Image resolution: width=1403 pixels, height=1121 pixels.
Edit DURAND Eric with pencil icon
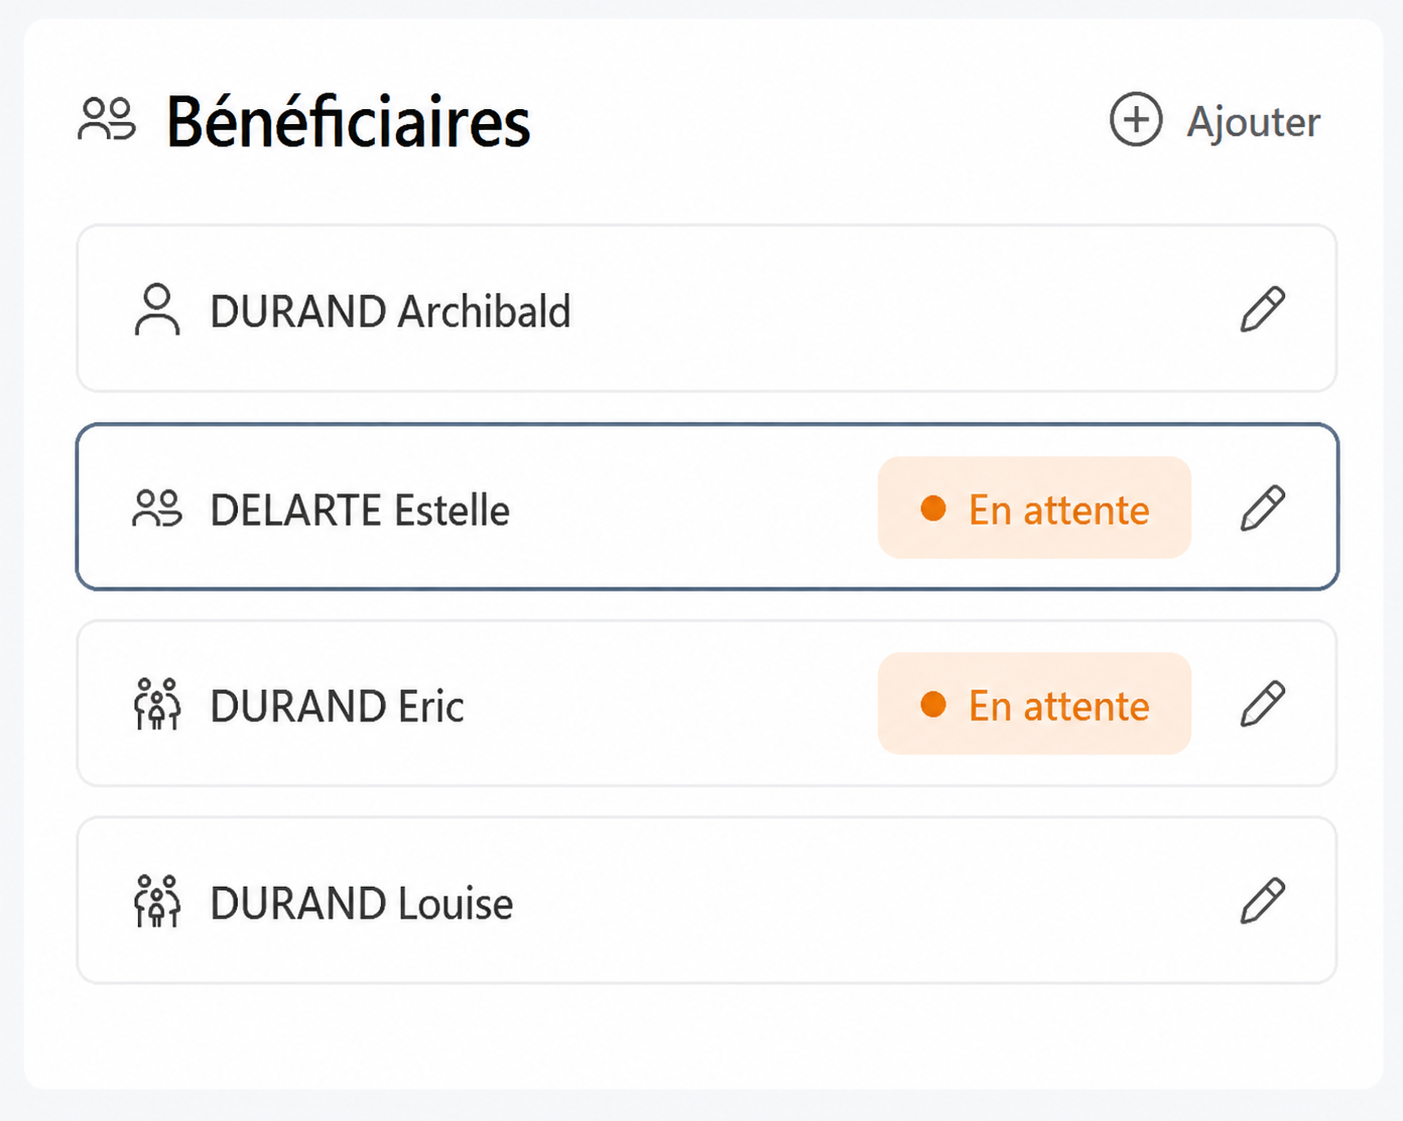(1262, 704)
